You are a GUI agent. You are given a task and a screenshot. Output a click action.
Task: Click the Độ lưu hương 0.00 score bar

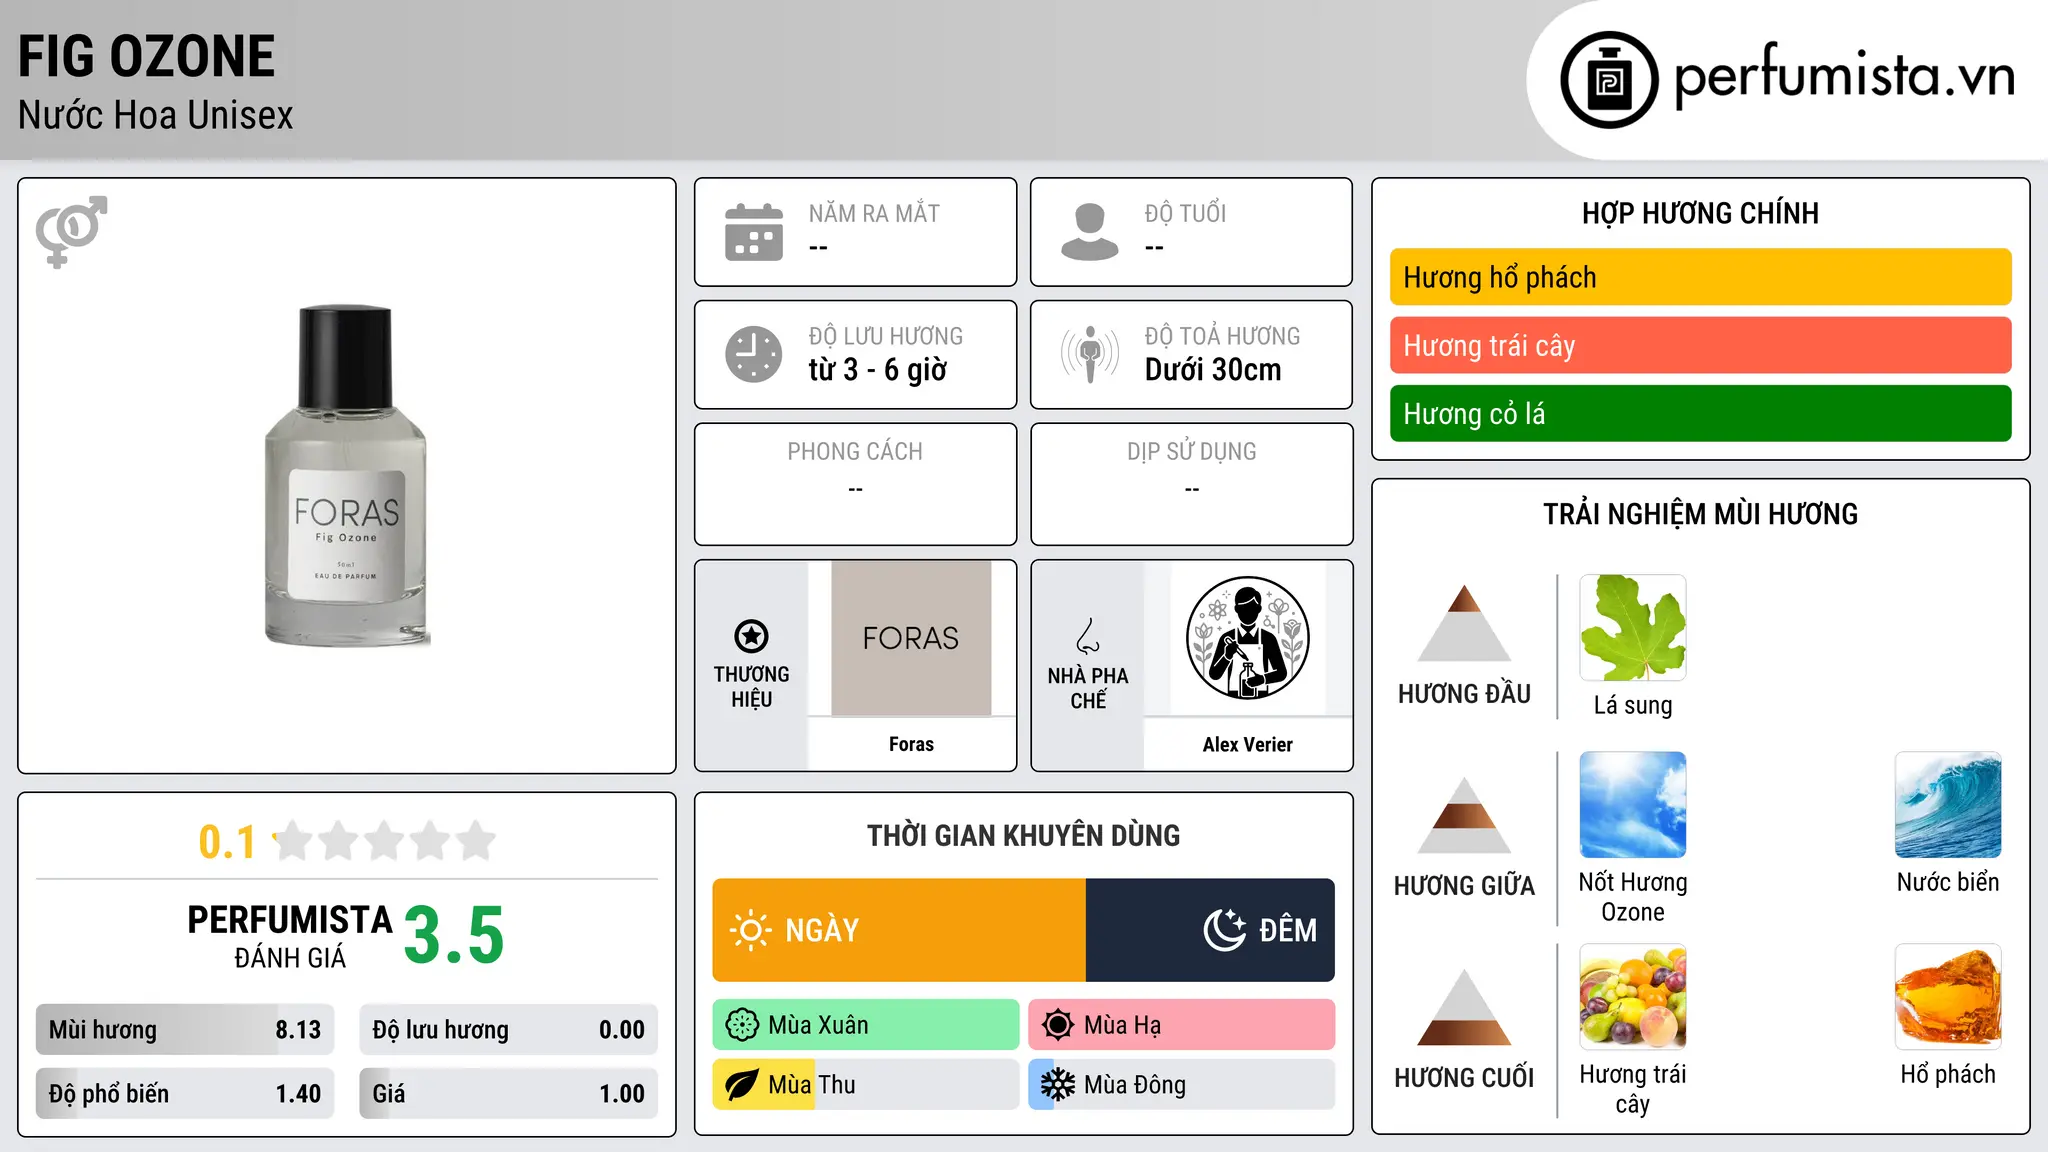pyautogui.click(x=508, y=1030)
